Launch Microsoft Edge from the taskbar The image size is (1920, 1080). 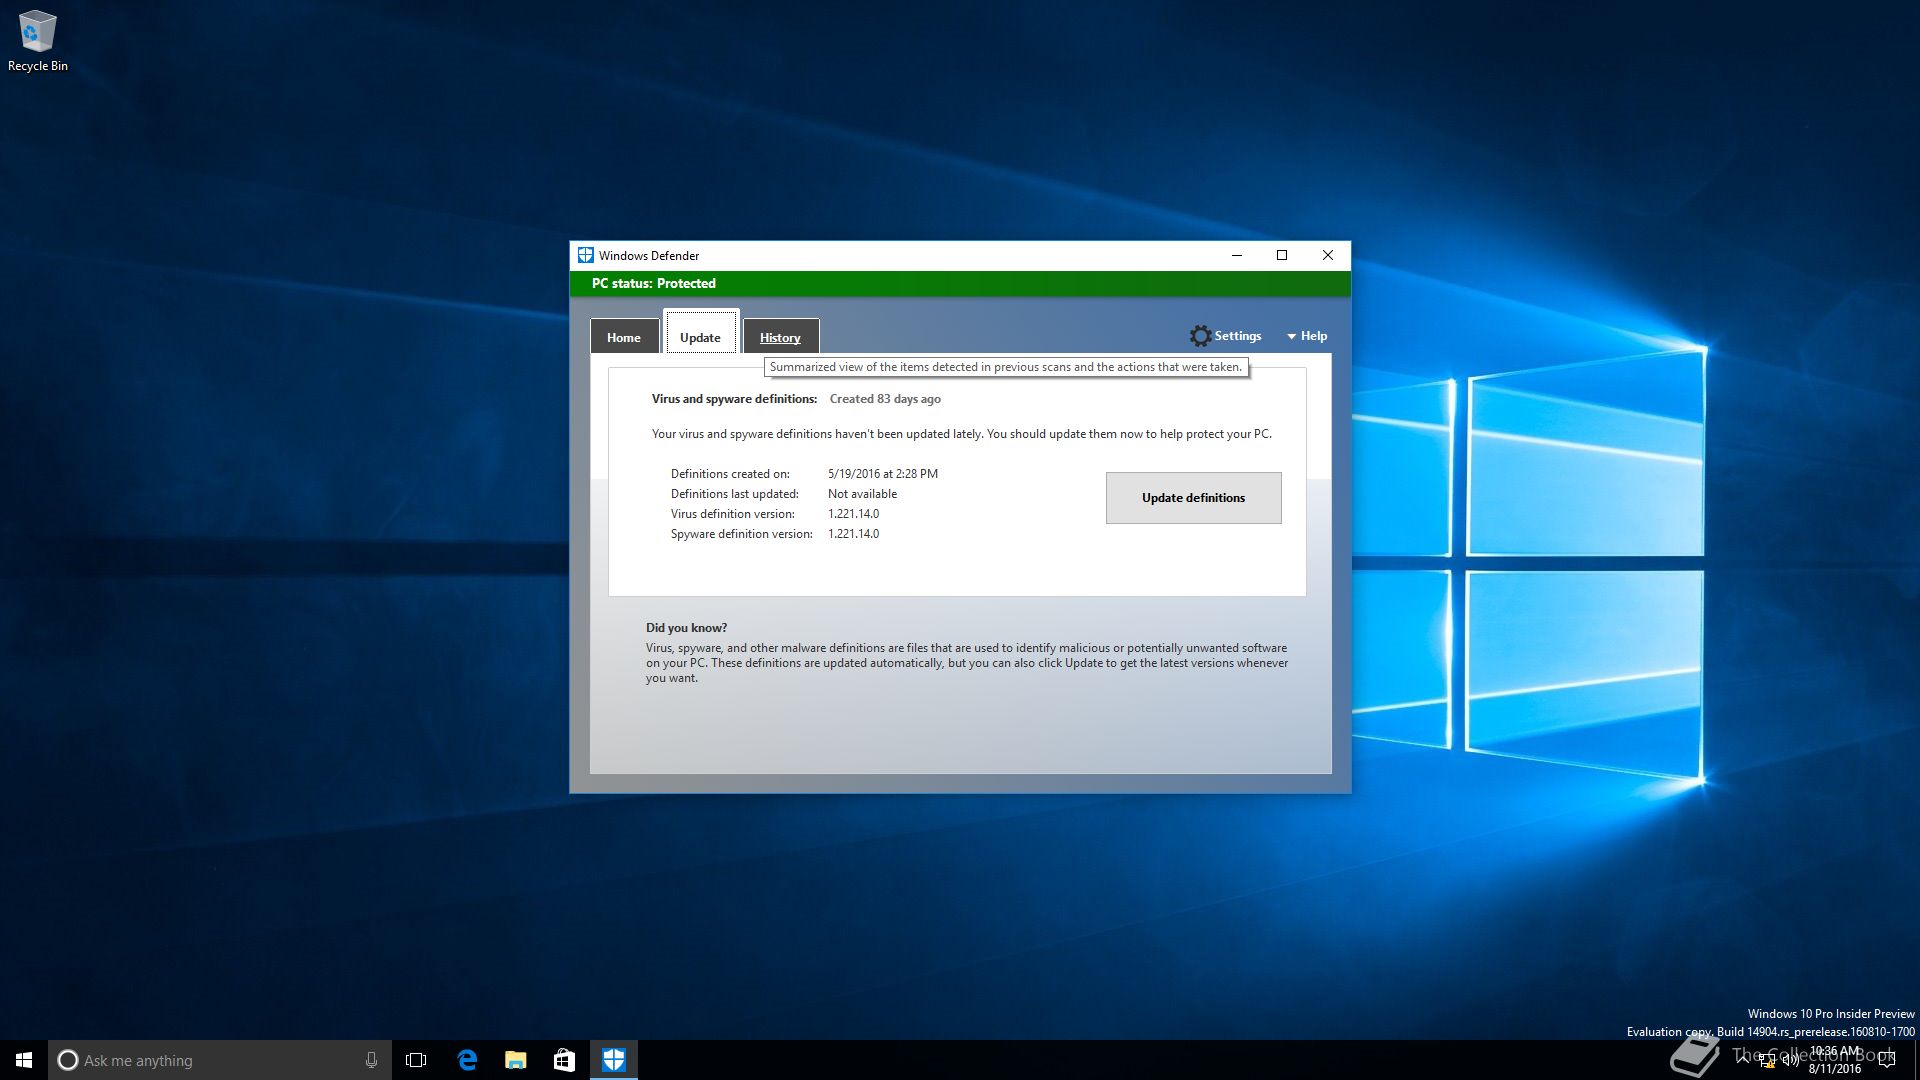click(466, 1060)
